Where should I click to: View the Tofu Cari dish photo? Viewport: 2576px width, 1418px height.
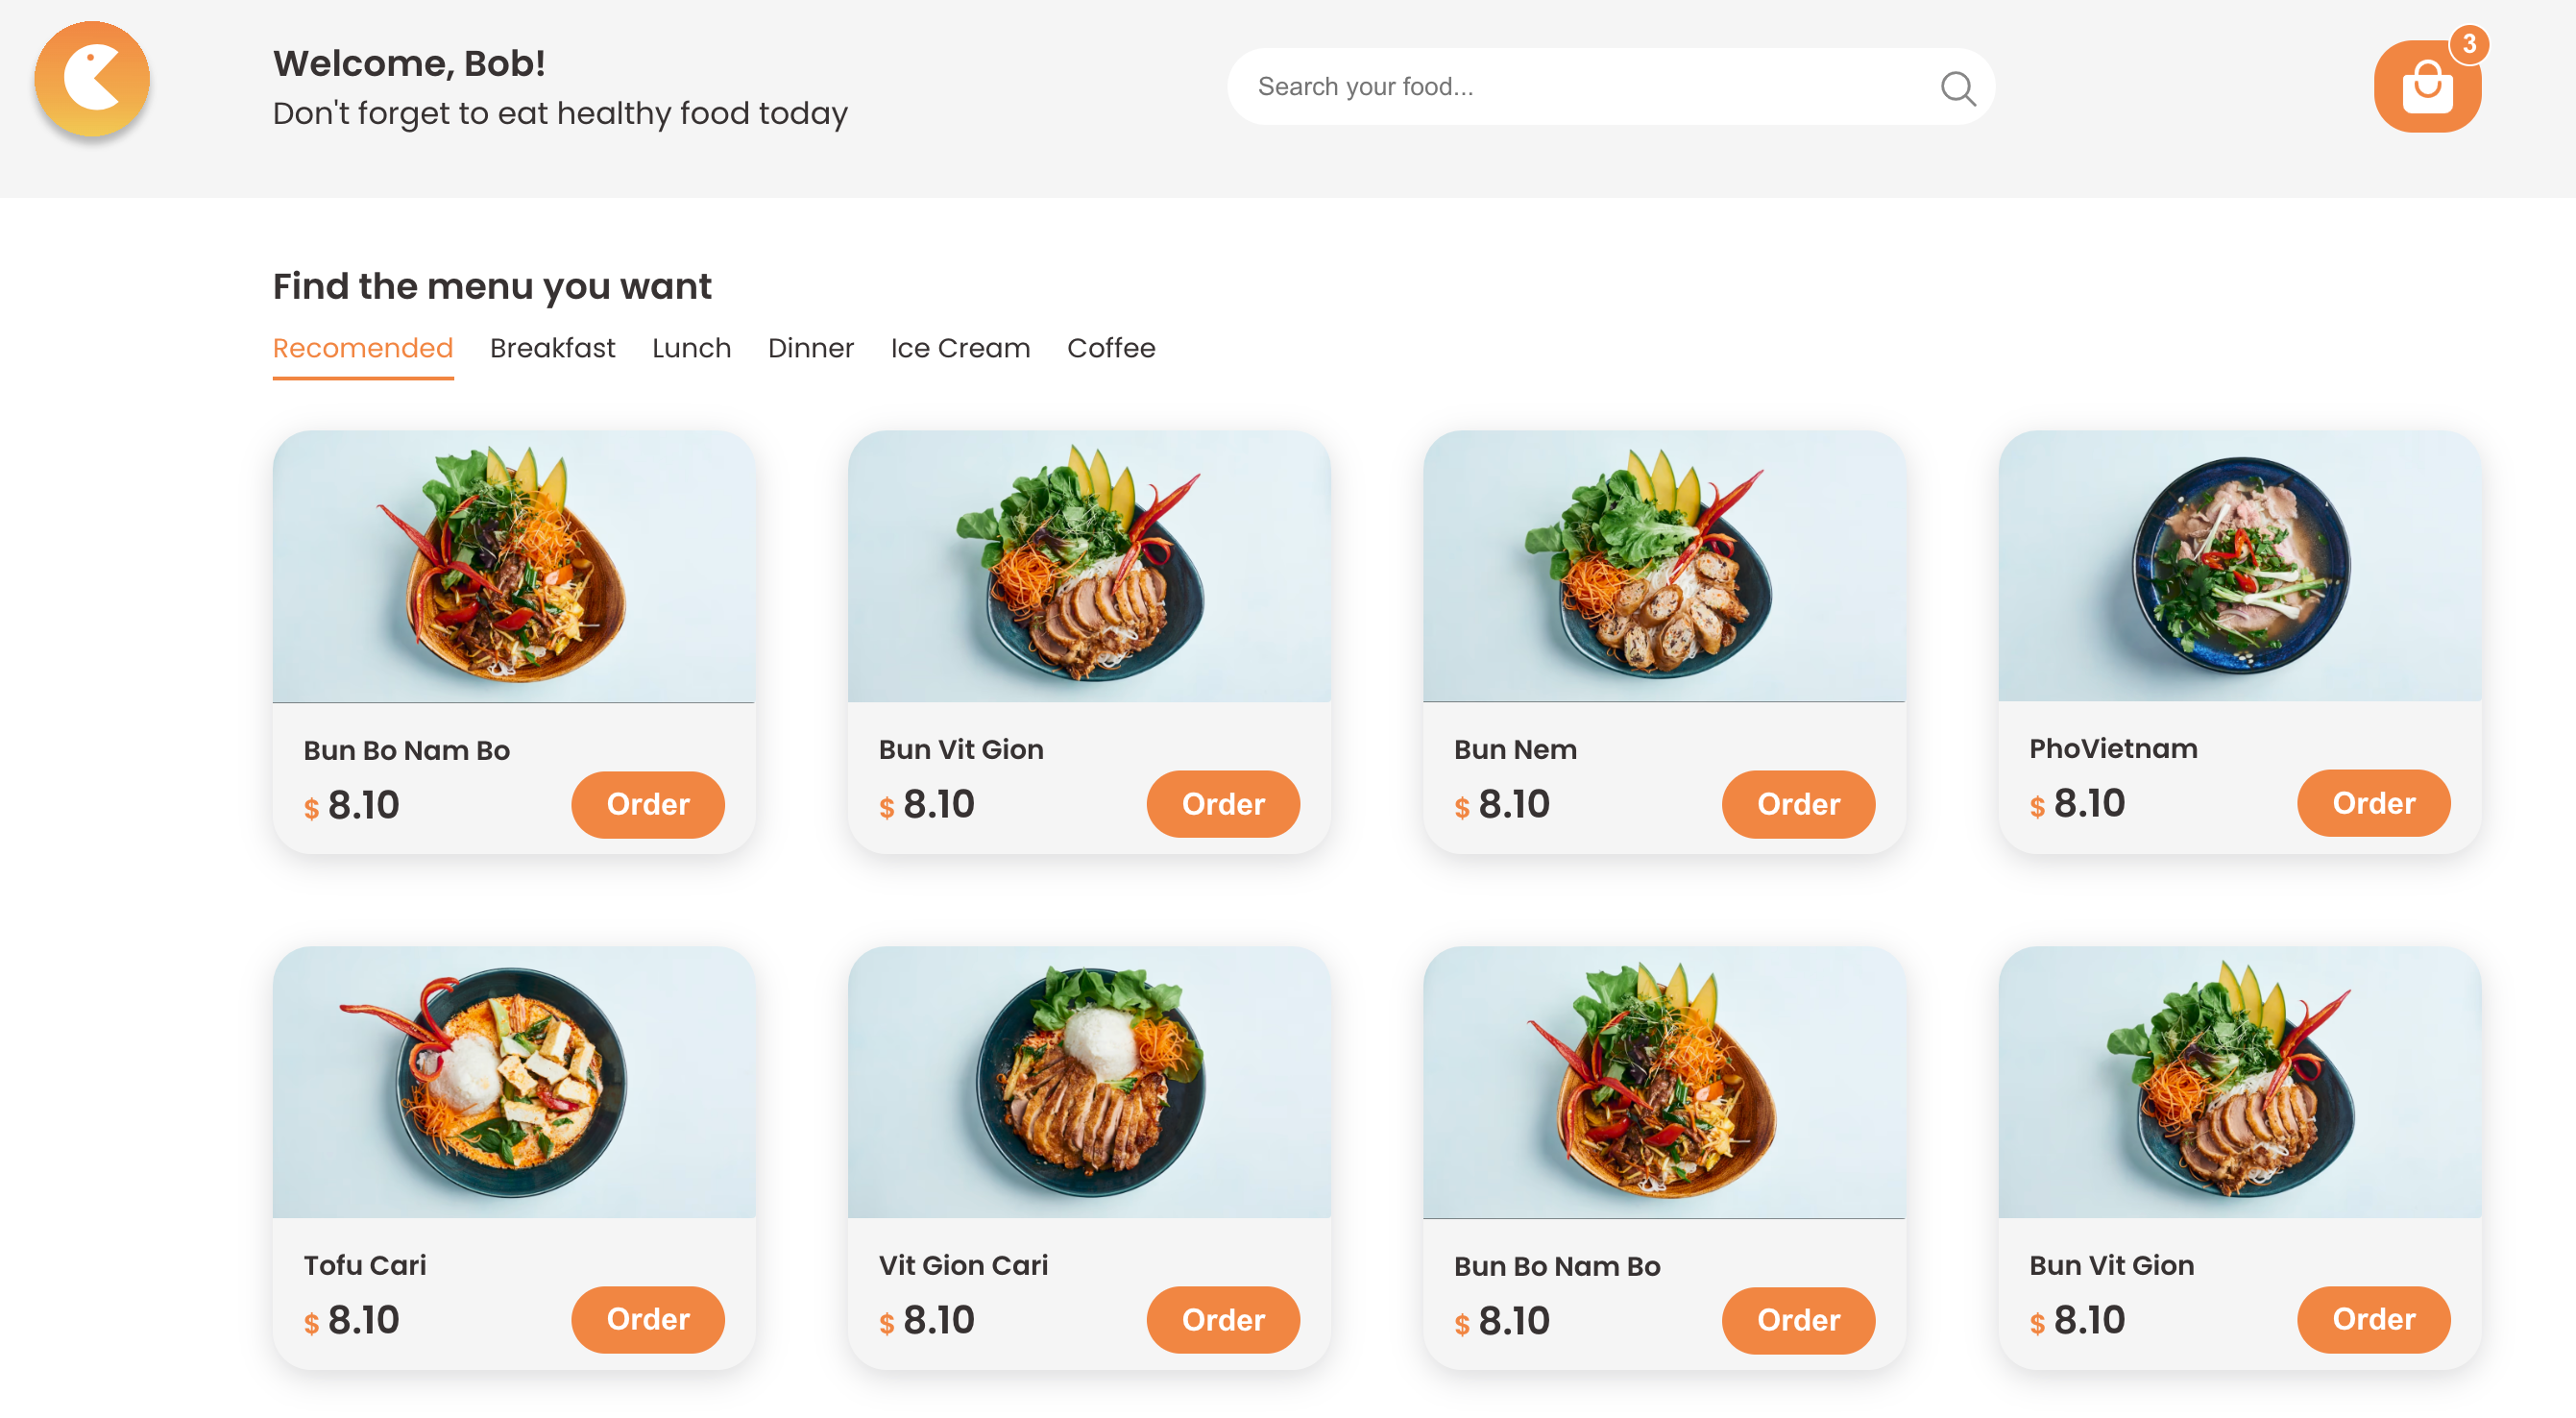(514, 1084)
